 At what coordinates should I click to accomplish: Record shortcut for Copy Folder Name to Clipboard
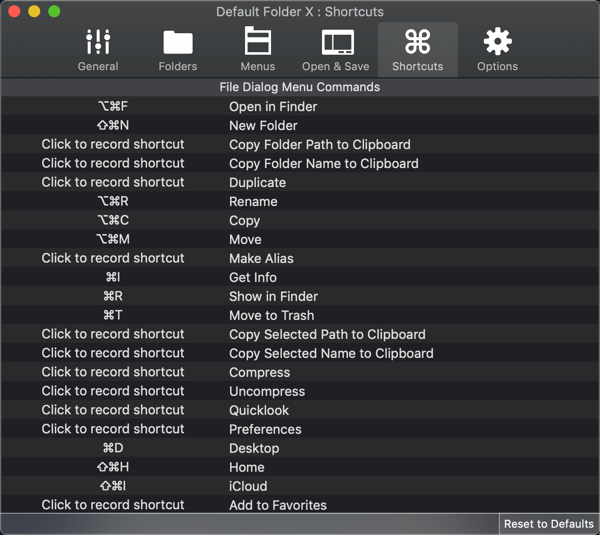click(113, 163)
